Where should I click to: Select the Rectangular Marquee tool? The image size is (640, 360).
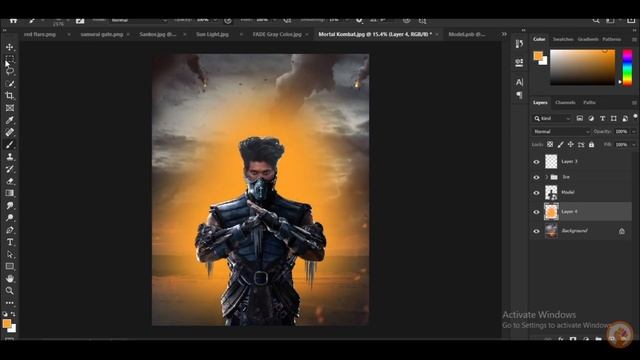(x=9, y=60)
